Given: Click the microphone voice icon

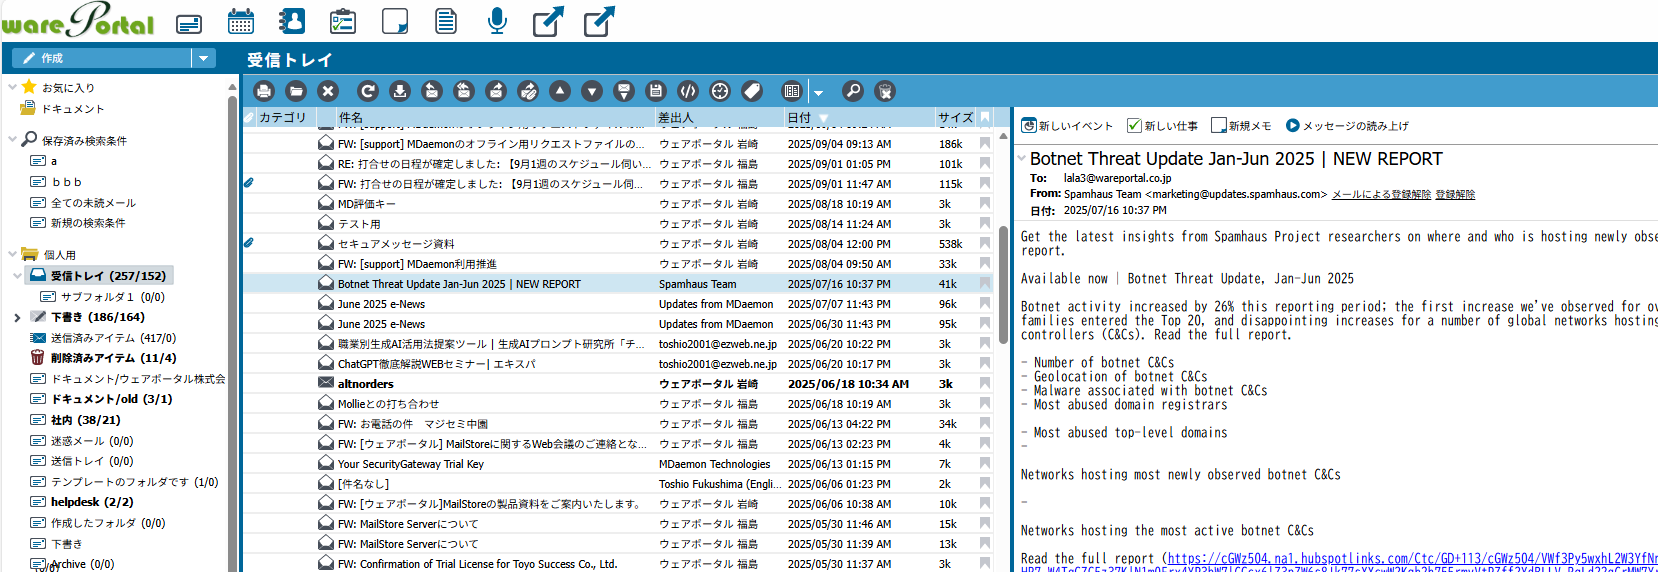Looking at the screenshot, I should tap(496, 21).
